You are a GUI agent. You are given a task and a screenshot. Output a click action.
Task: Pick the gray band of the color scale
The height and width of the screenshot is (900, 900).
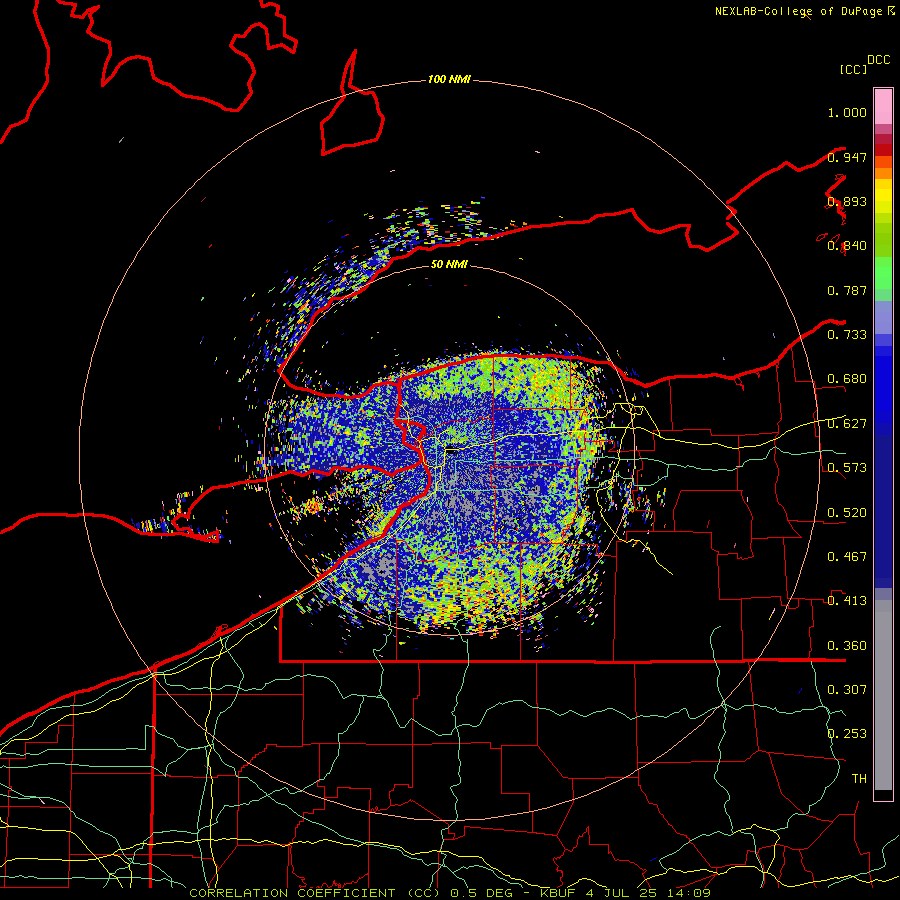pyautogui.click(x=883, y=695)
